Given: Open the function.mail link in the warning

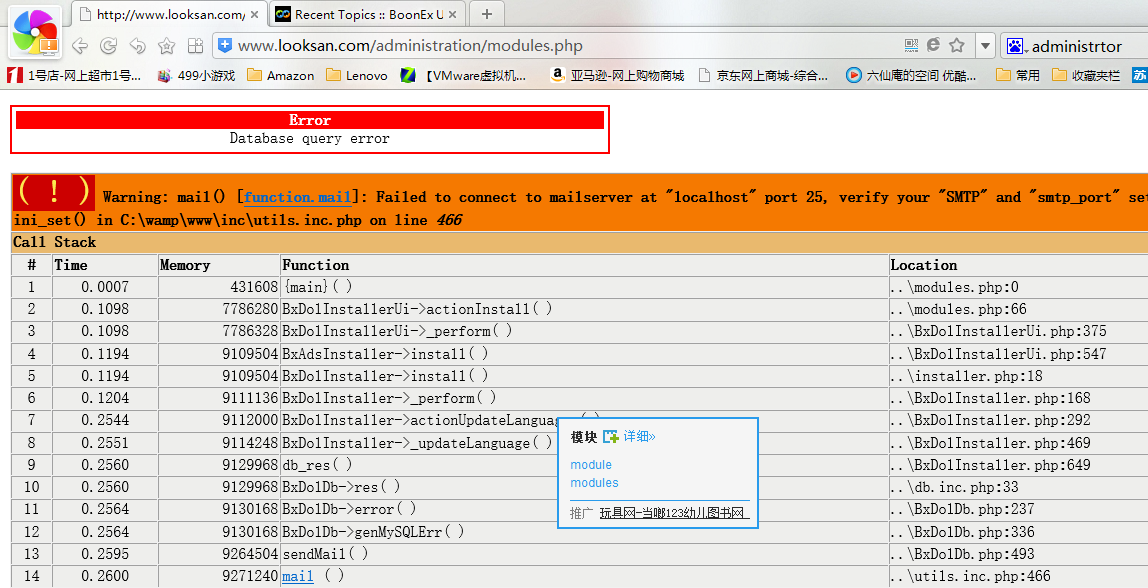Looking at the screenshot, I should 297,197.
